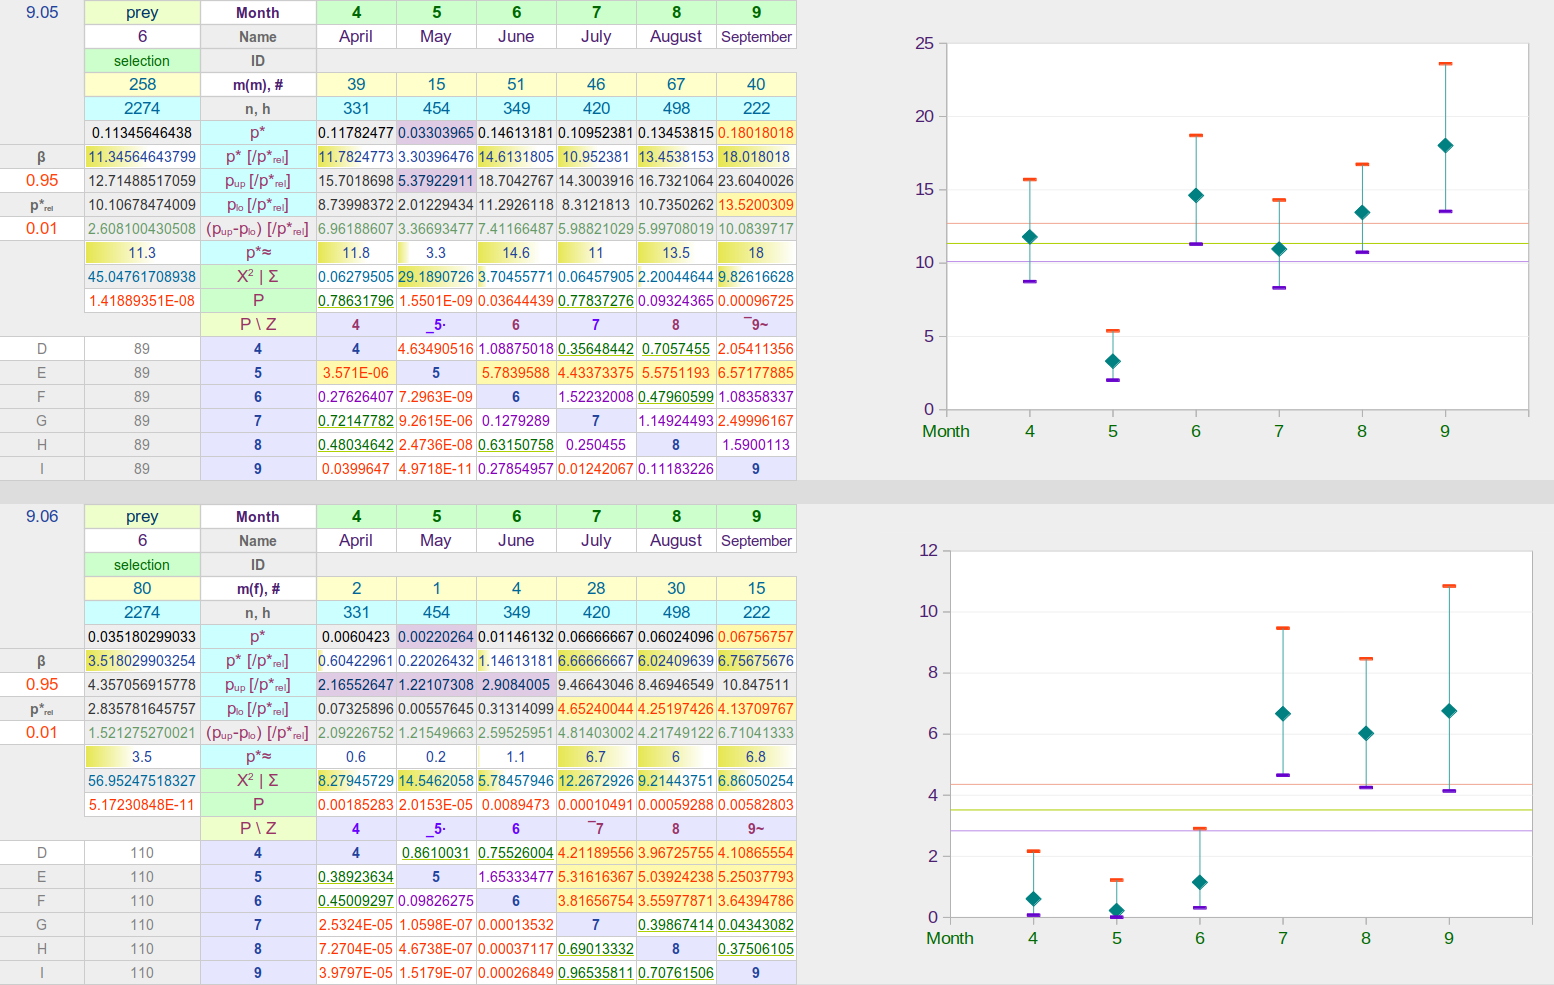Screen dimensions: 1554x985
Task: Select the month 5 diamond marker in the top chart
Action: pyautogui.click(x=1113, y=361)
